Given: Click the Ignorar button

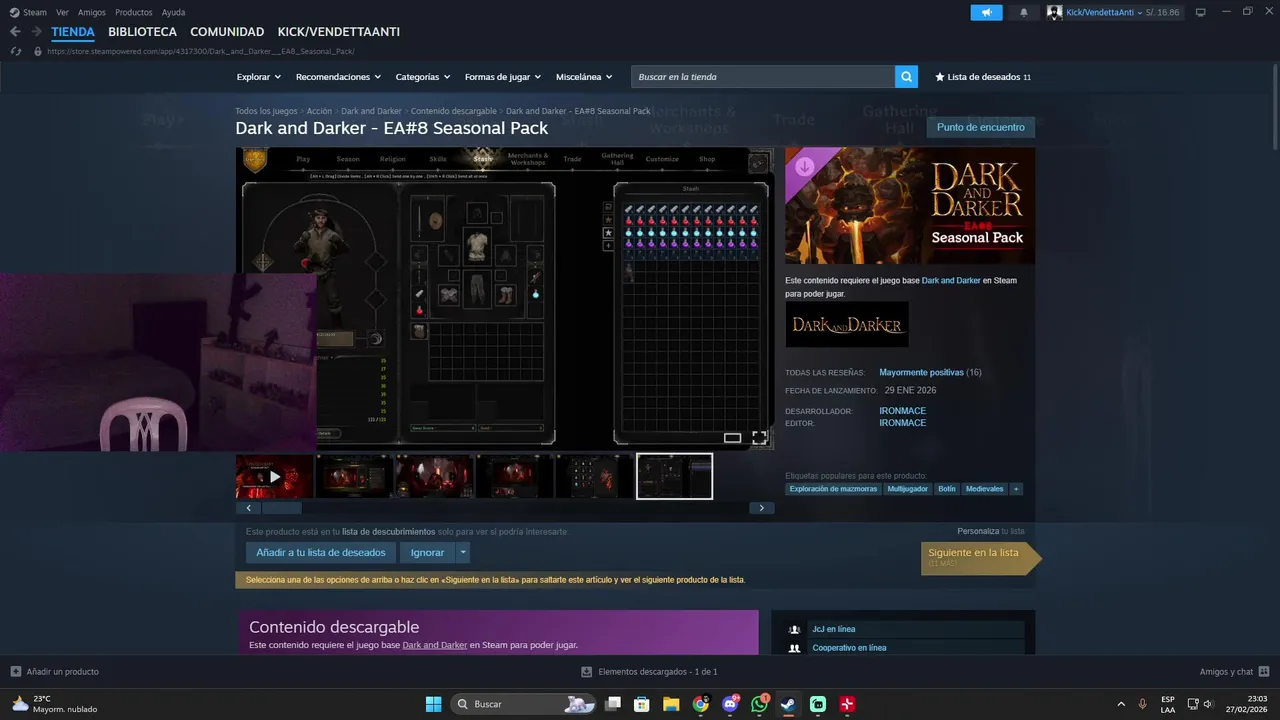Looking at the screenshot, I should [x=427, y=552].
